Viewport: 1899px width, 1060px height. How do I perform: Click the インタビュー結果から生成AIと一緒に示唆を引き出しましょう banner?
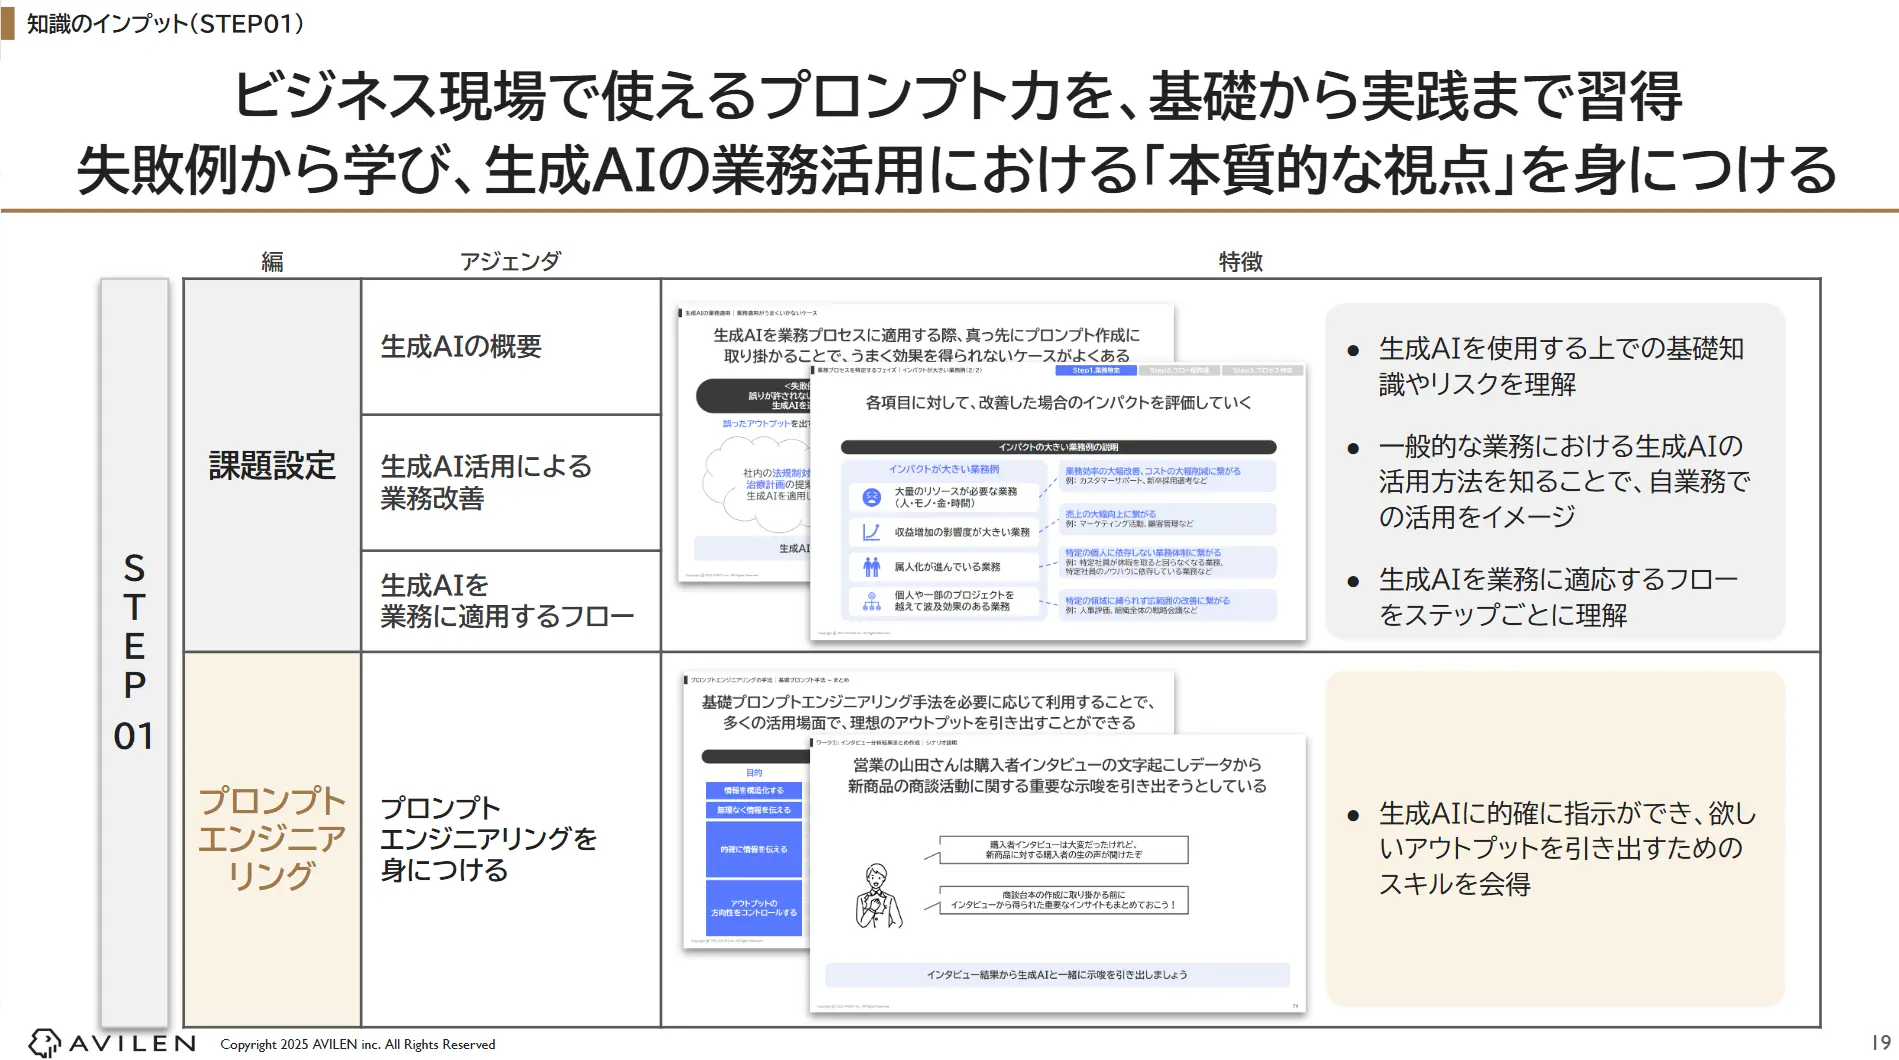pyautogui.click(x=1058, y=974)
